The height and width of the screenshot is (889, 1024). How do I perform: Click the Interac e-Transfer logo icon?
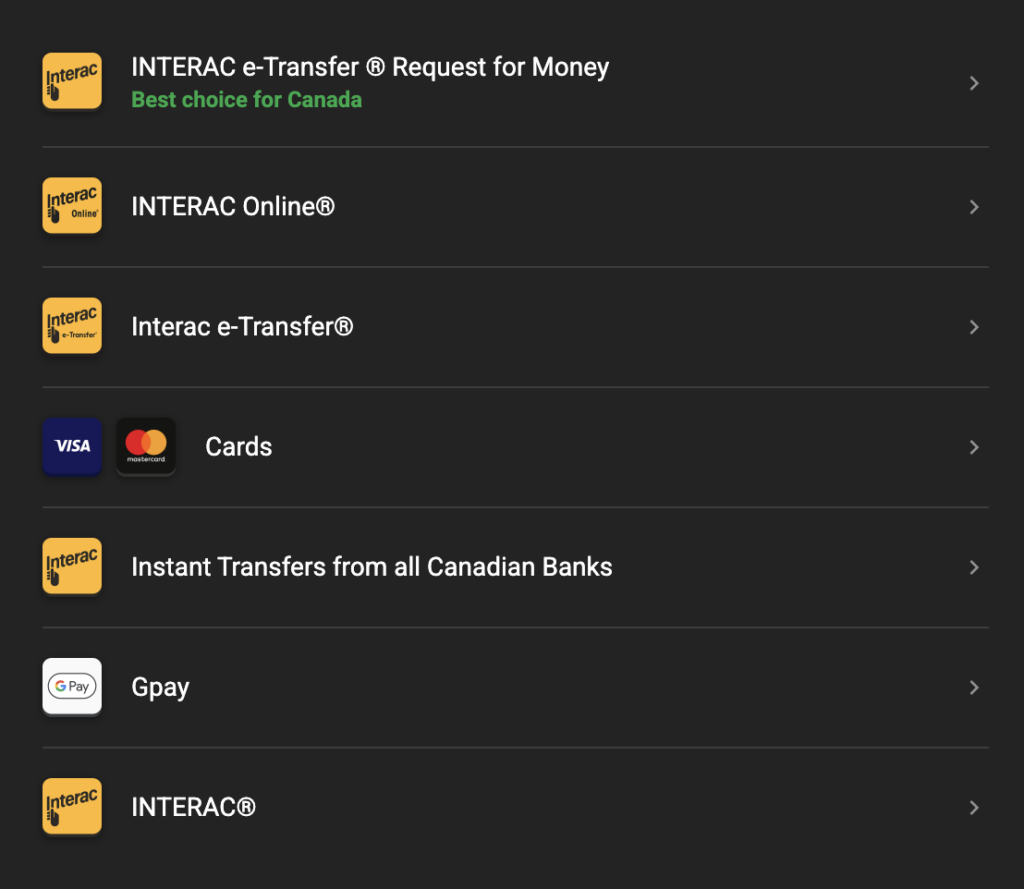pos(72,326)
